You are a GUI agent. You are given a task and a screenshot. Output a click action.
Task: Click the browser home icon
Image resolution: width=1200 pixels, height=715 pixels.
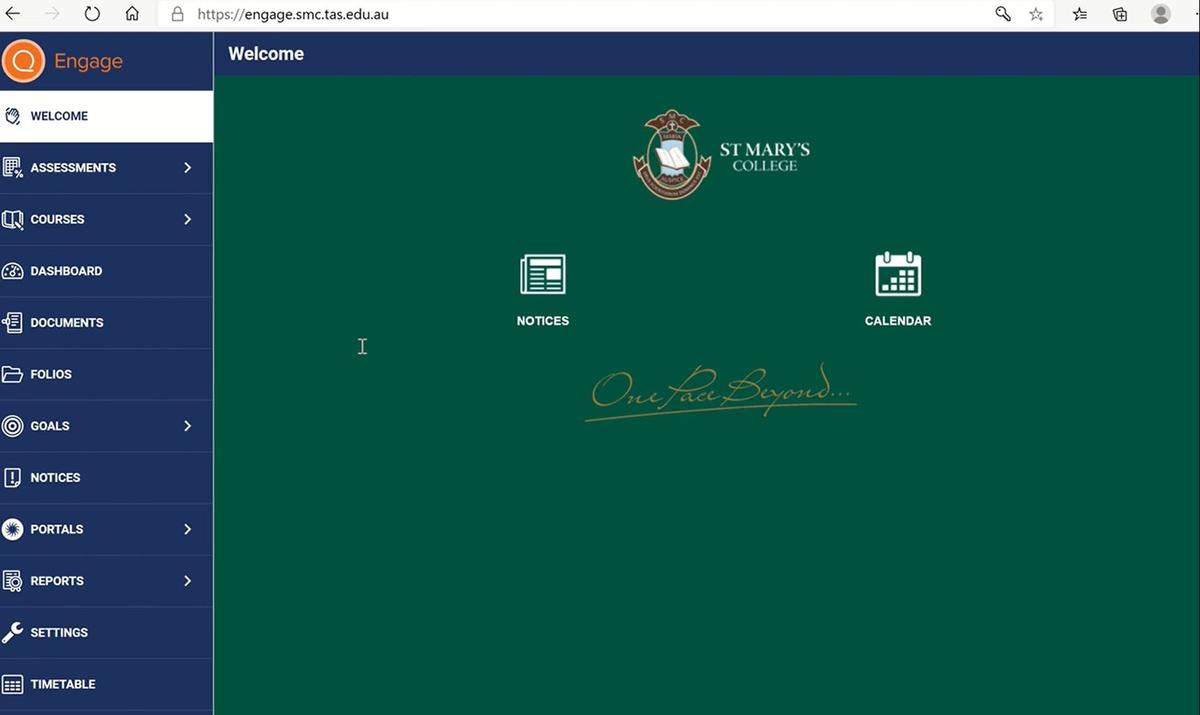pyautogui.click(x=132, y=14)
